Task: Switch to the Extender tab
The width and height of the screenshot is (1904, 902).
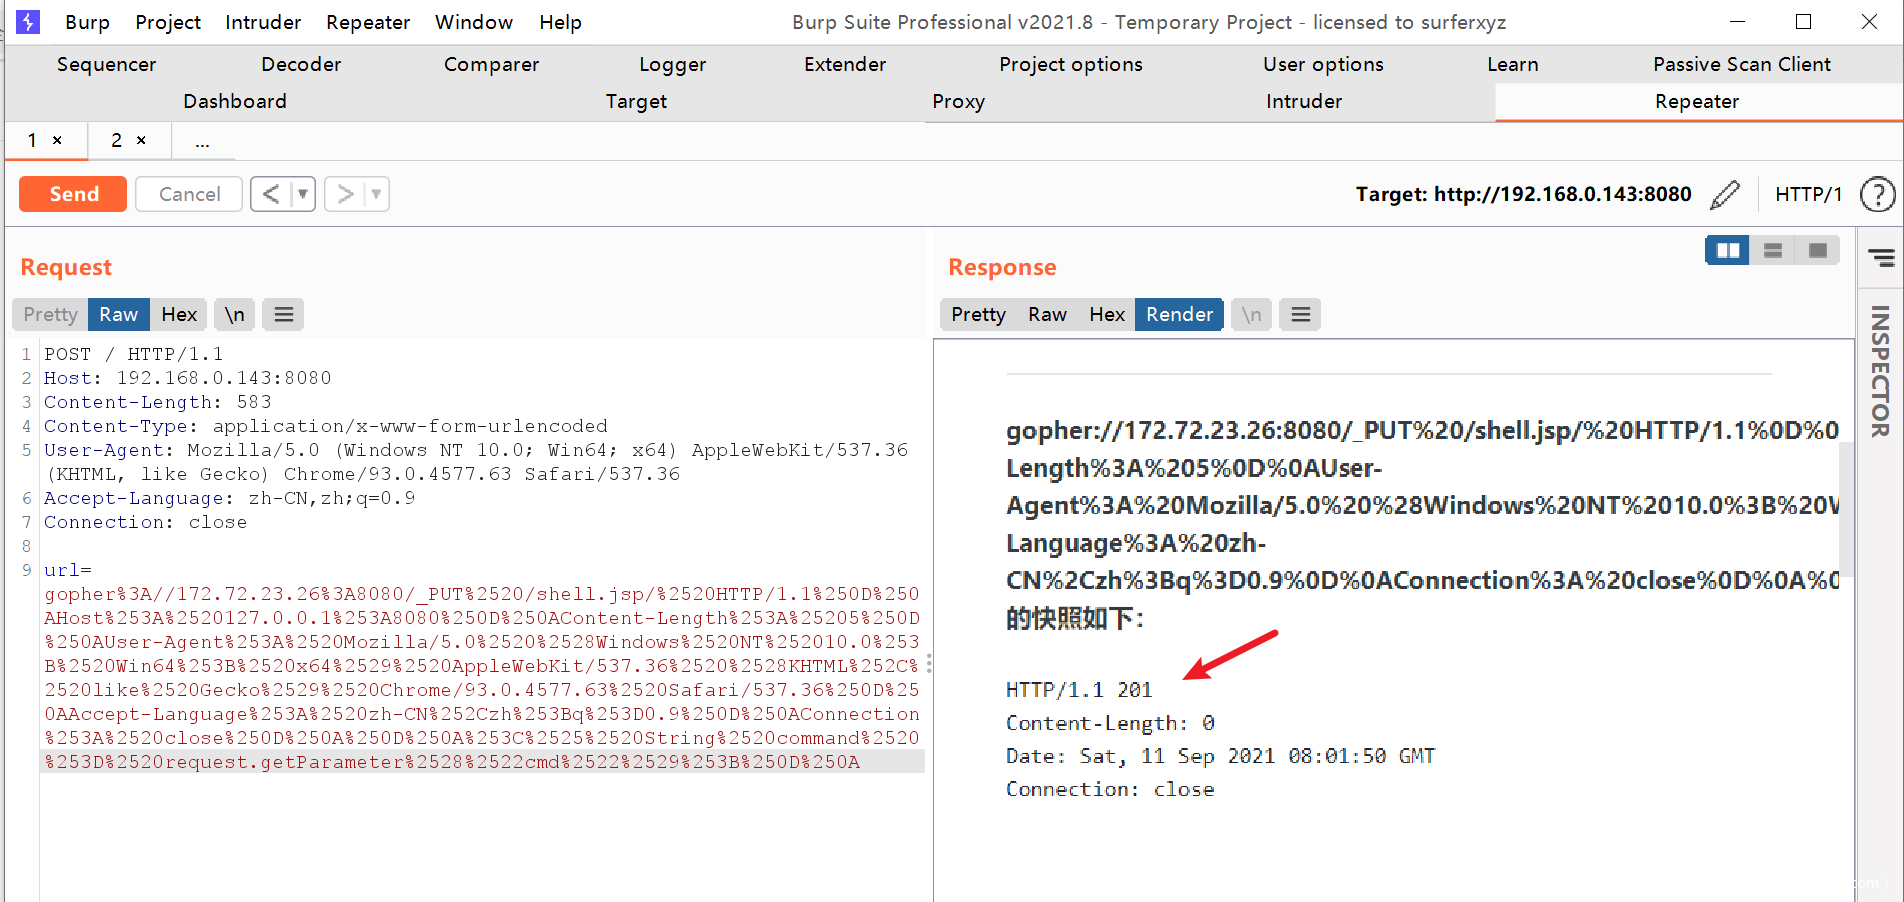Action: pos(845,64)
